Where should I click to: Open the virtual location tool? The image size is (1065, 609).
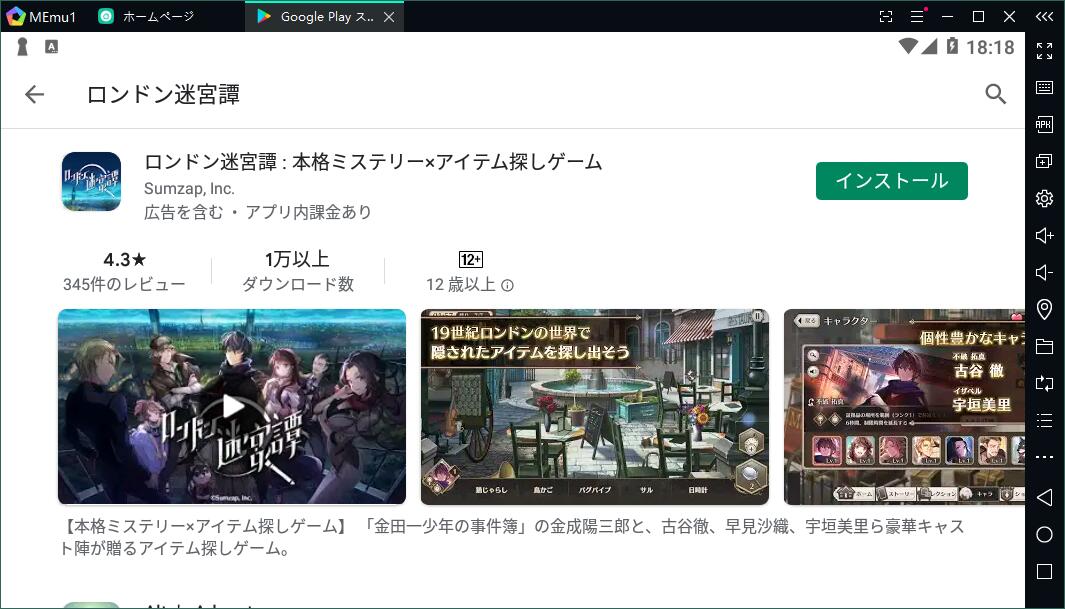pos(1044,309)
